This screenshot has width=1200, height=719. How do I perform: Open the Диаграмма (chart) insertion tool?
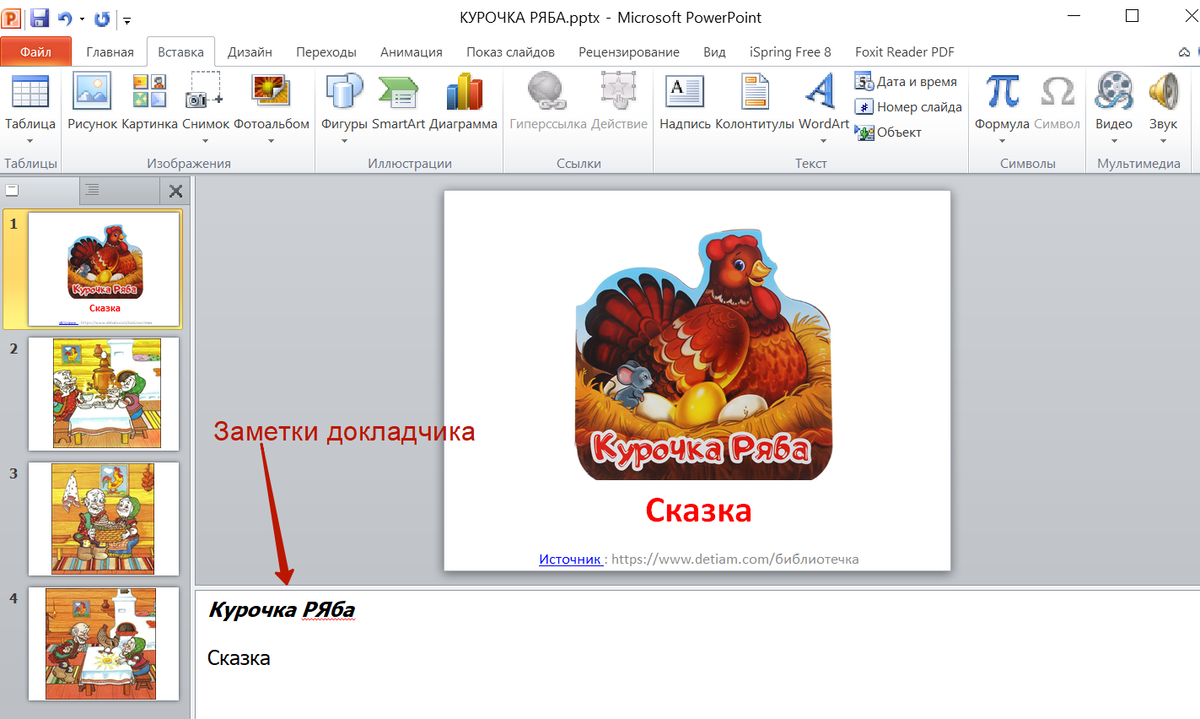(x=463, y=100)
